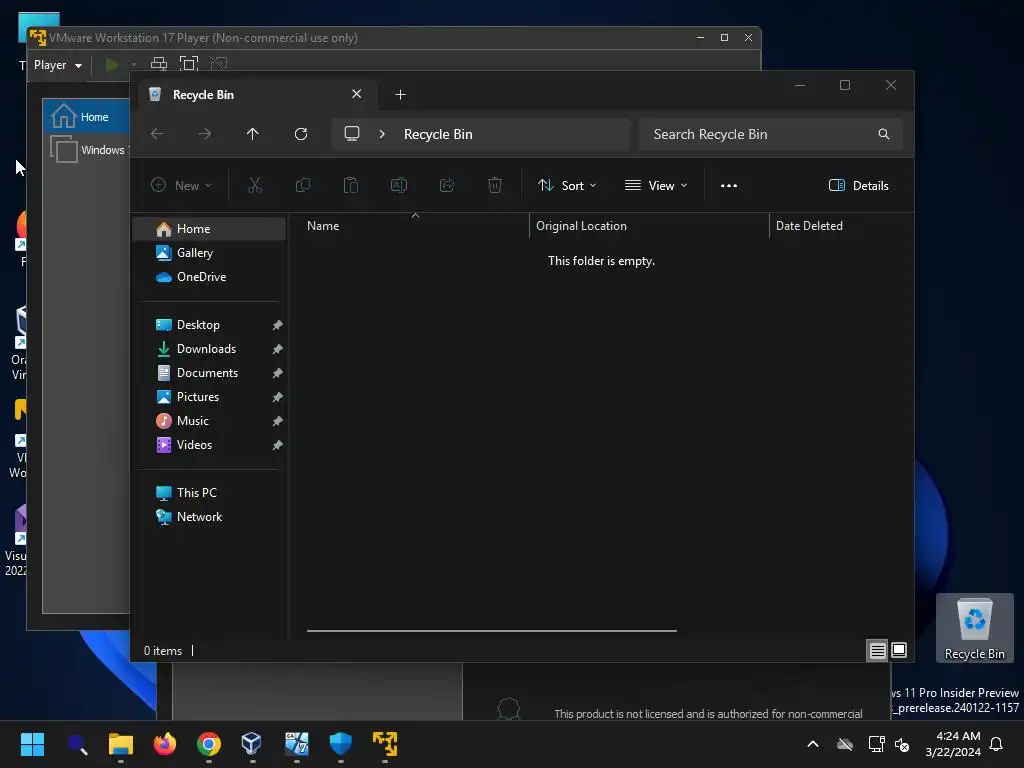The width and height of the screenshot is (1024, 768).
Task: Add a new Explorer tab
Action: click(400, 95)
